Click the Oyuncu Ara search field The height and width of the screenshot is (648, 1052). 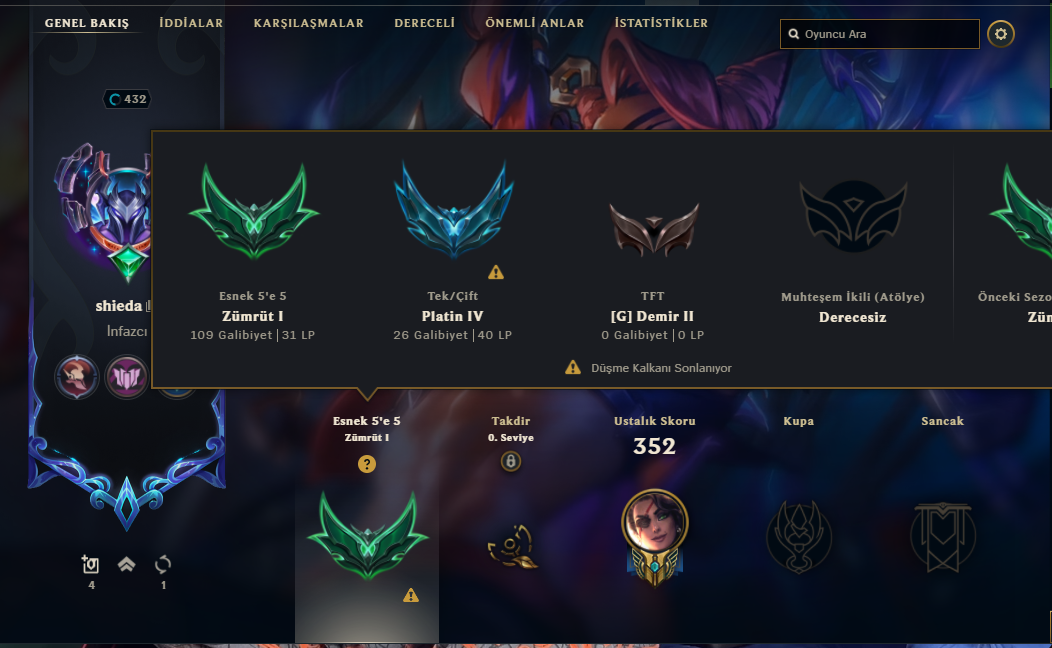[x=880, y=34]
